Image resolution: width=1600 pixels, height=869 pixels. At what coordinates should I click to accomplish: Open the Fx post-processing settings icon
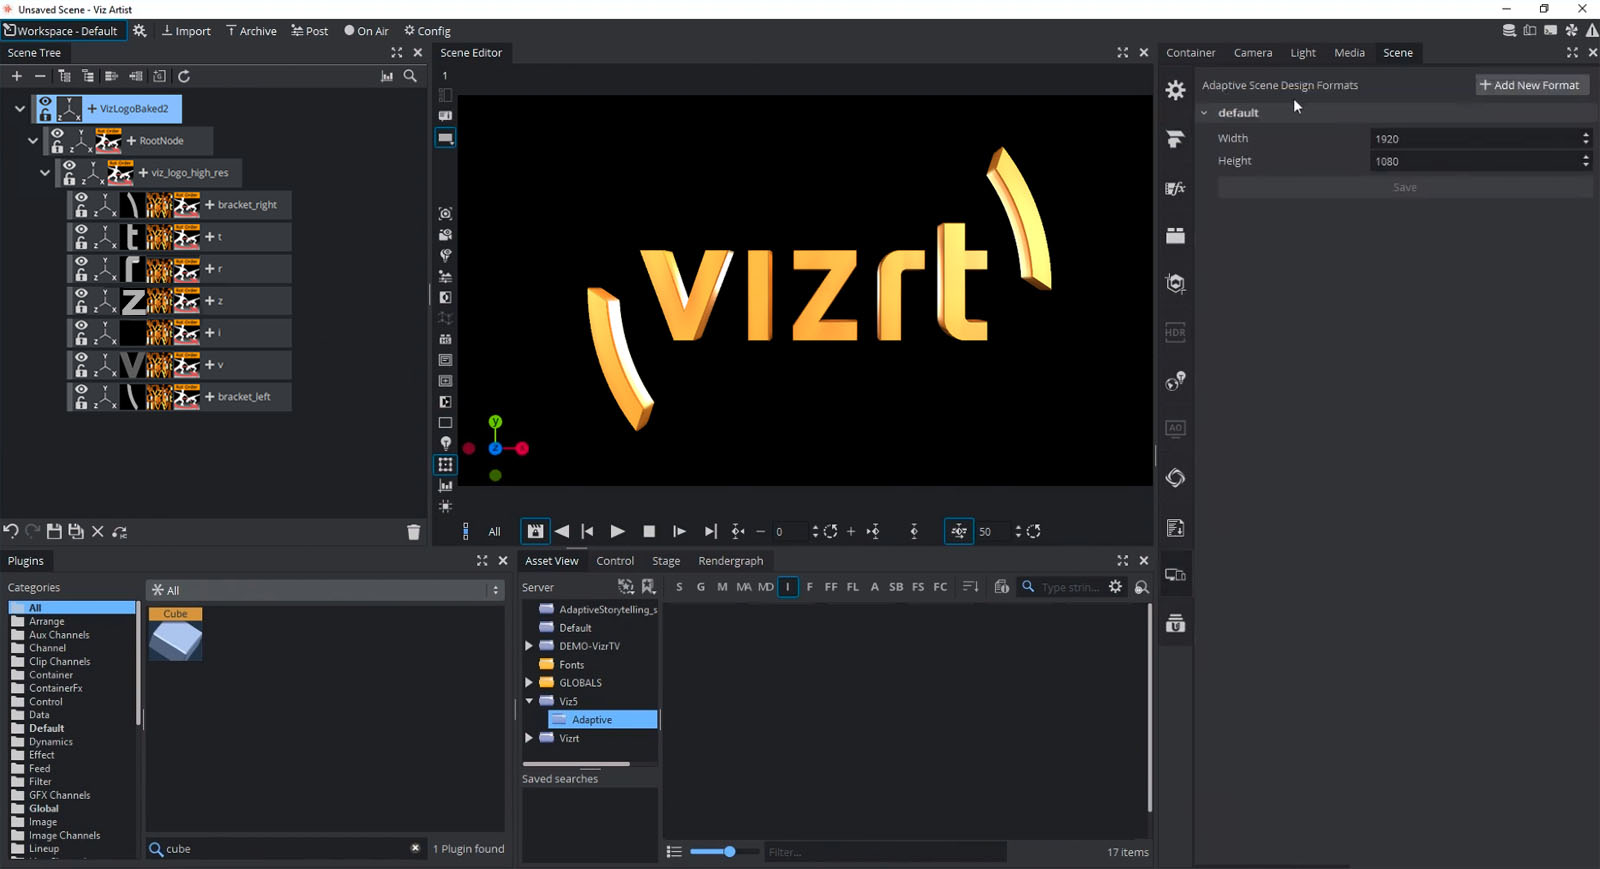tap(1176, 188)
